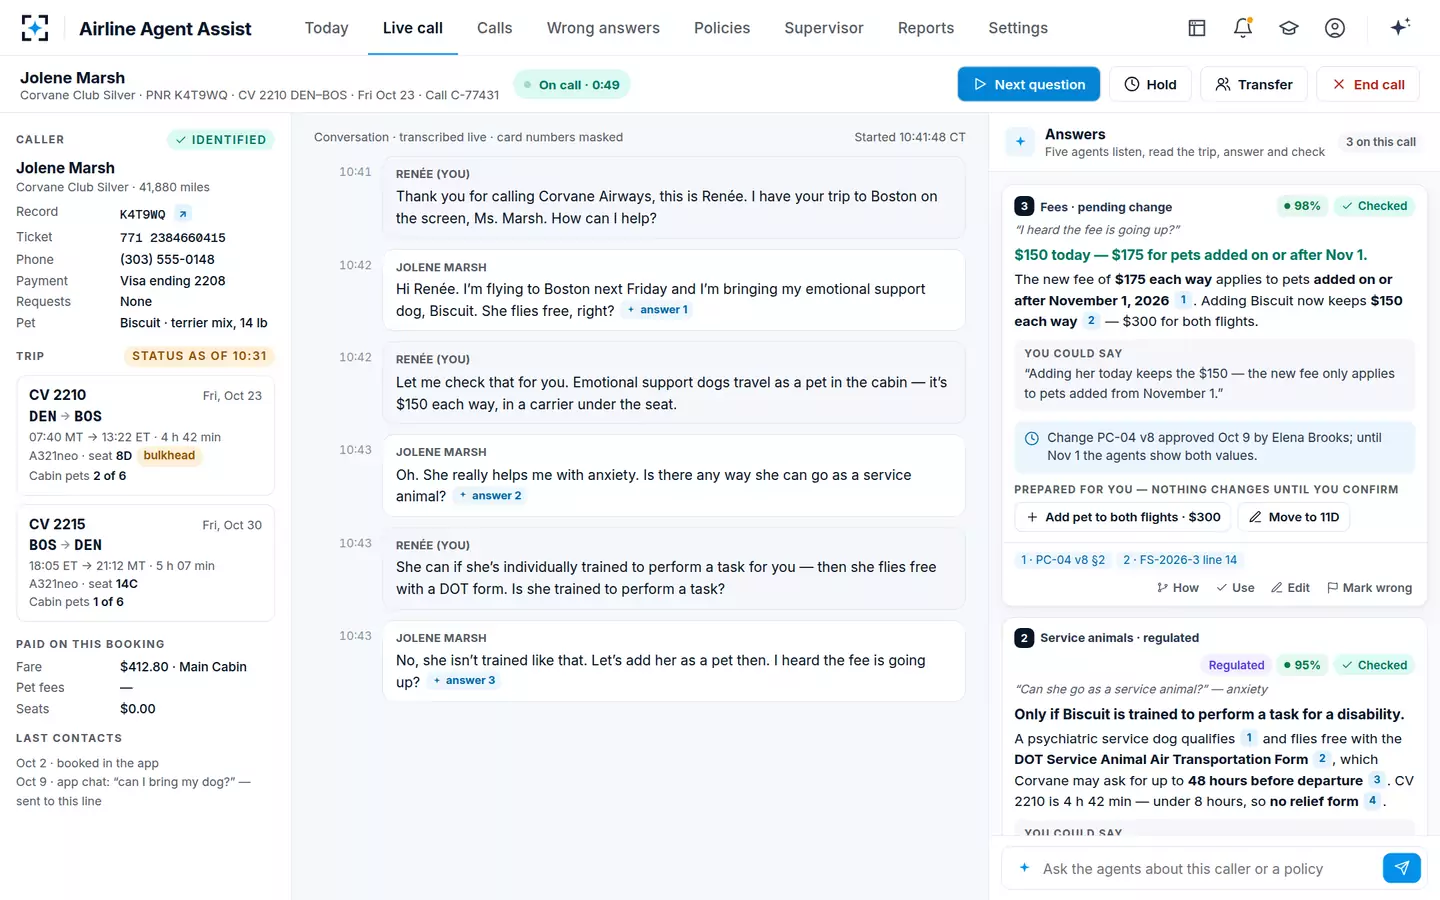Screen dimensions: 1440x900
Task: Put the caller on Hold
Action: click(1150, 84)
